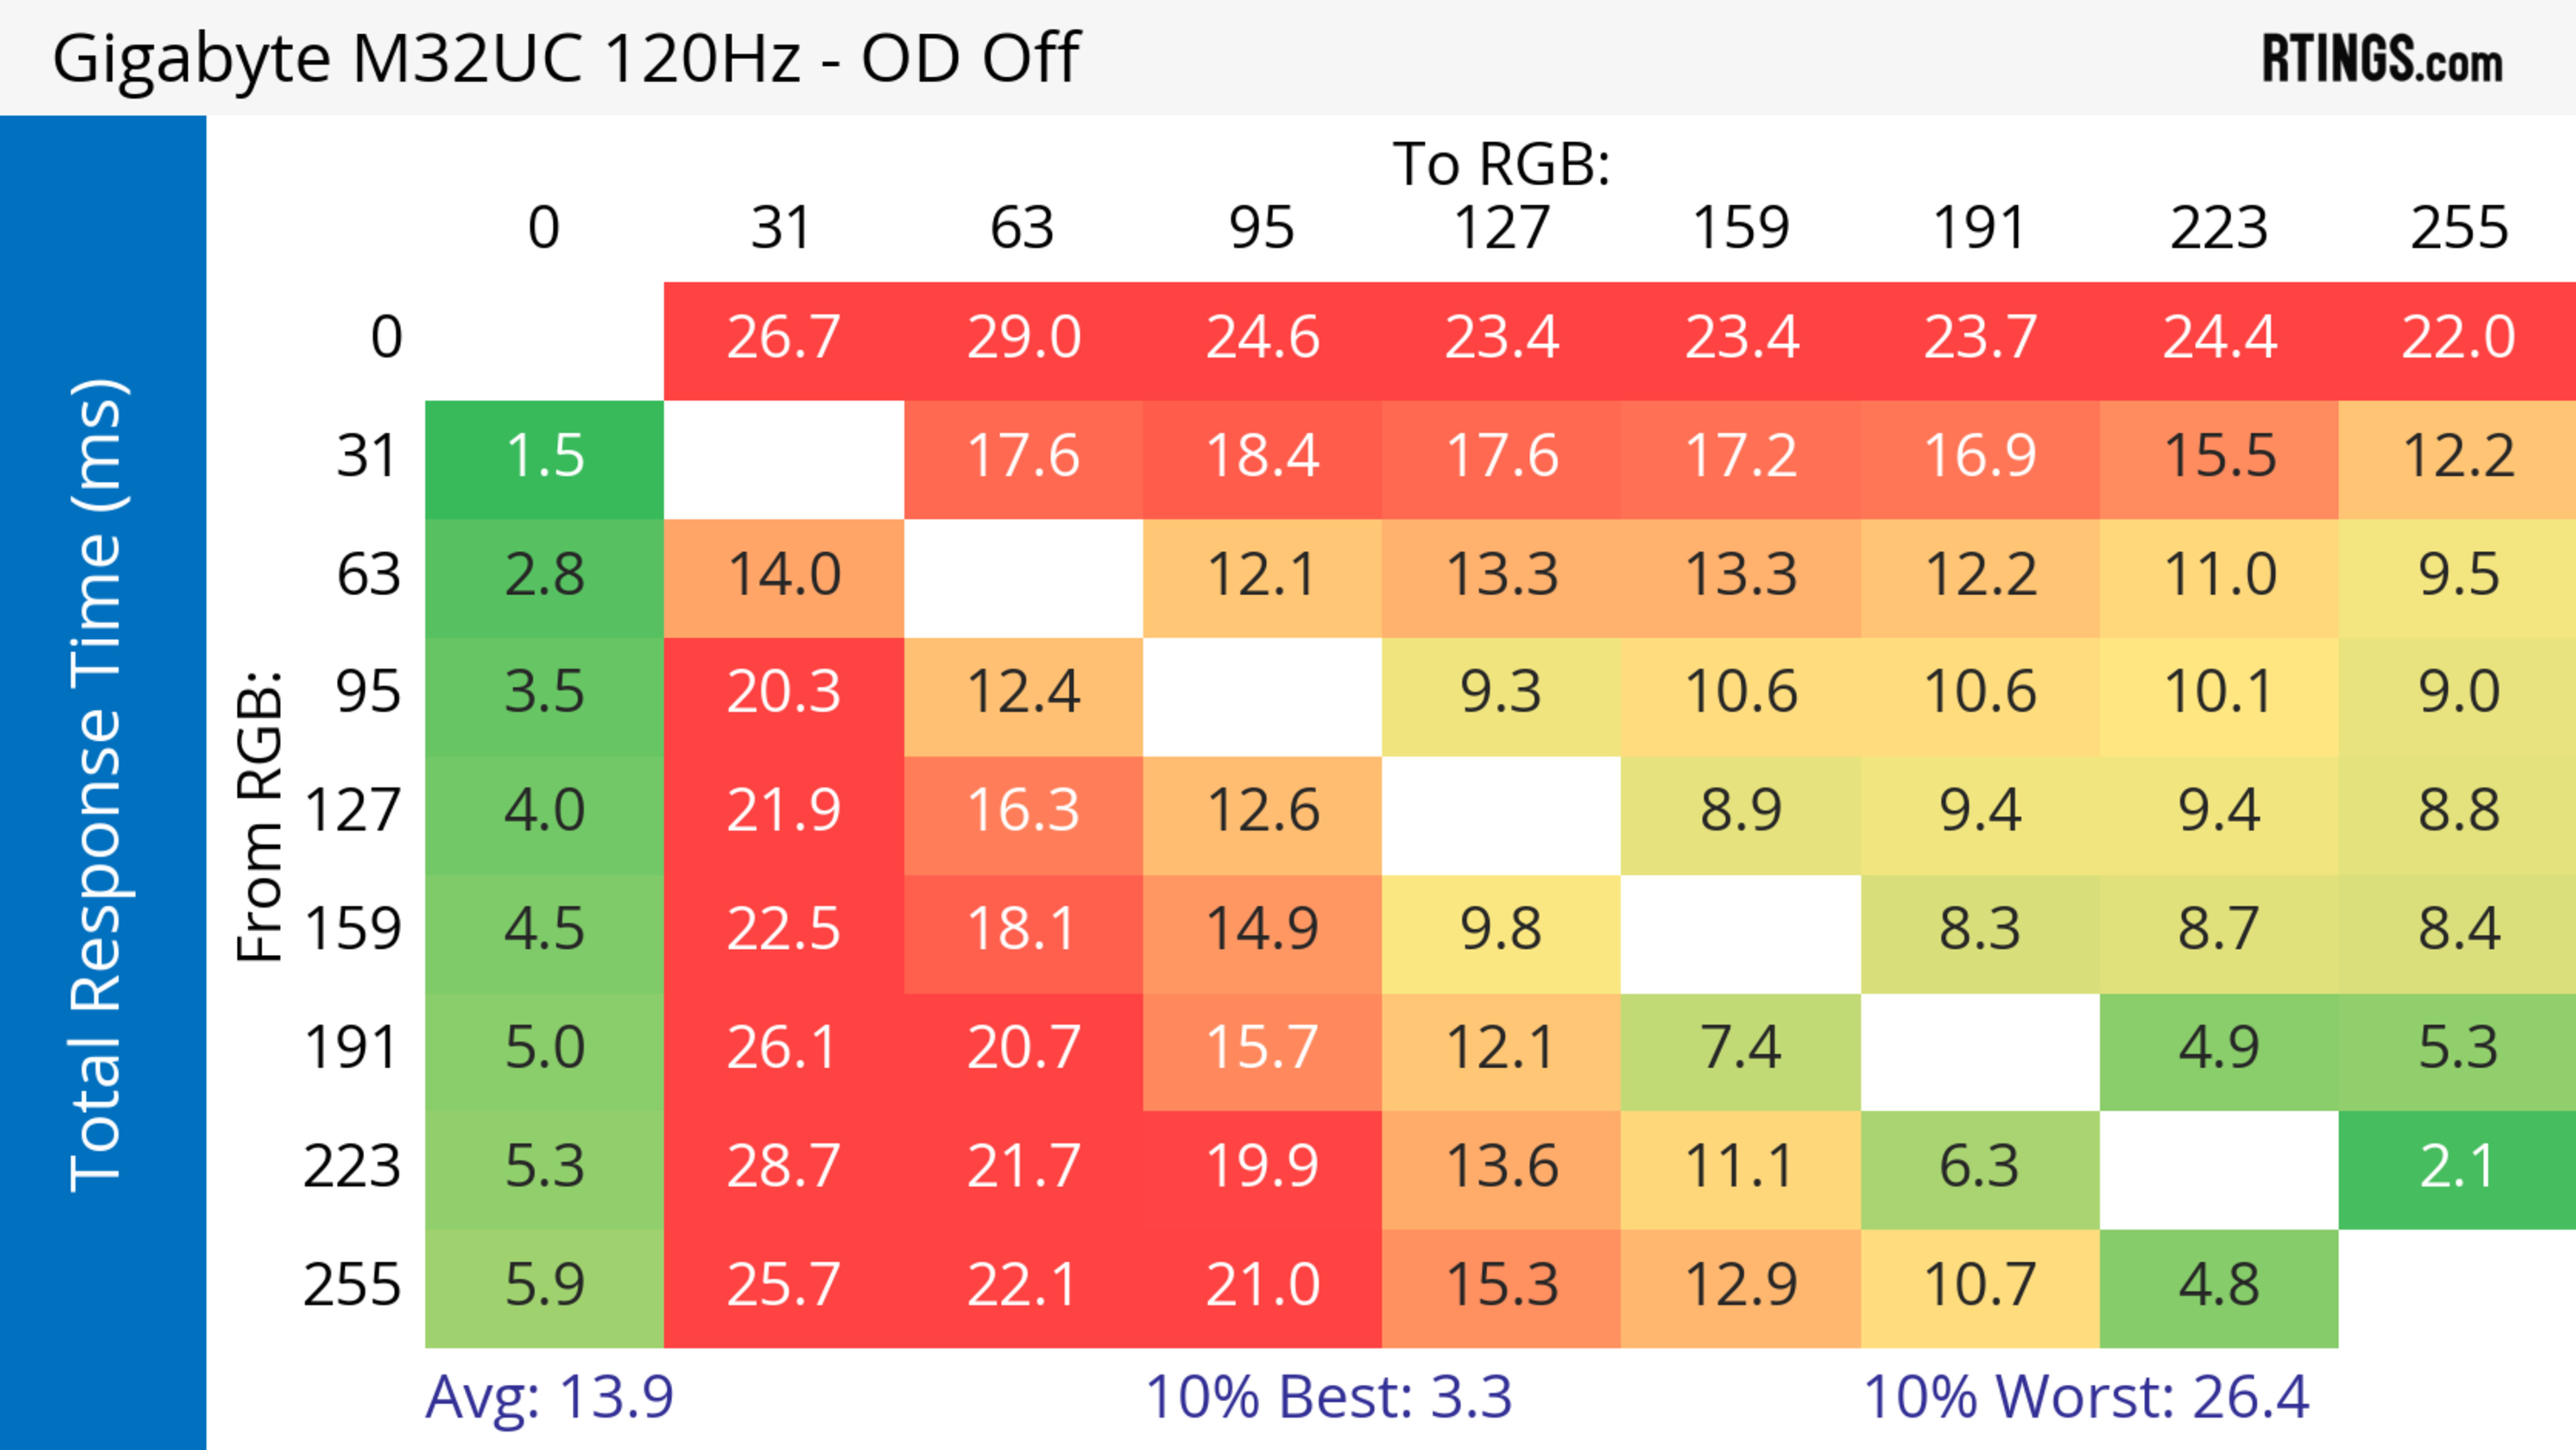Click the chart title Gigabyte M32UC 120Hz

(565, 58)
